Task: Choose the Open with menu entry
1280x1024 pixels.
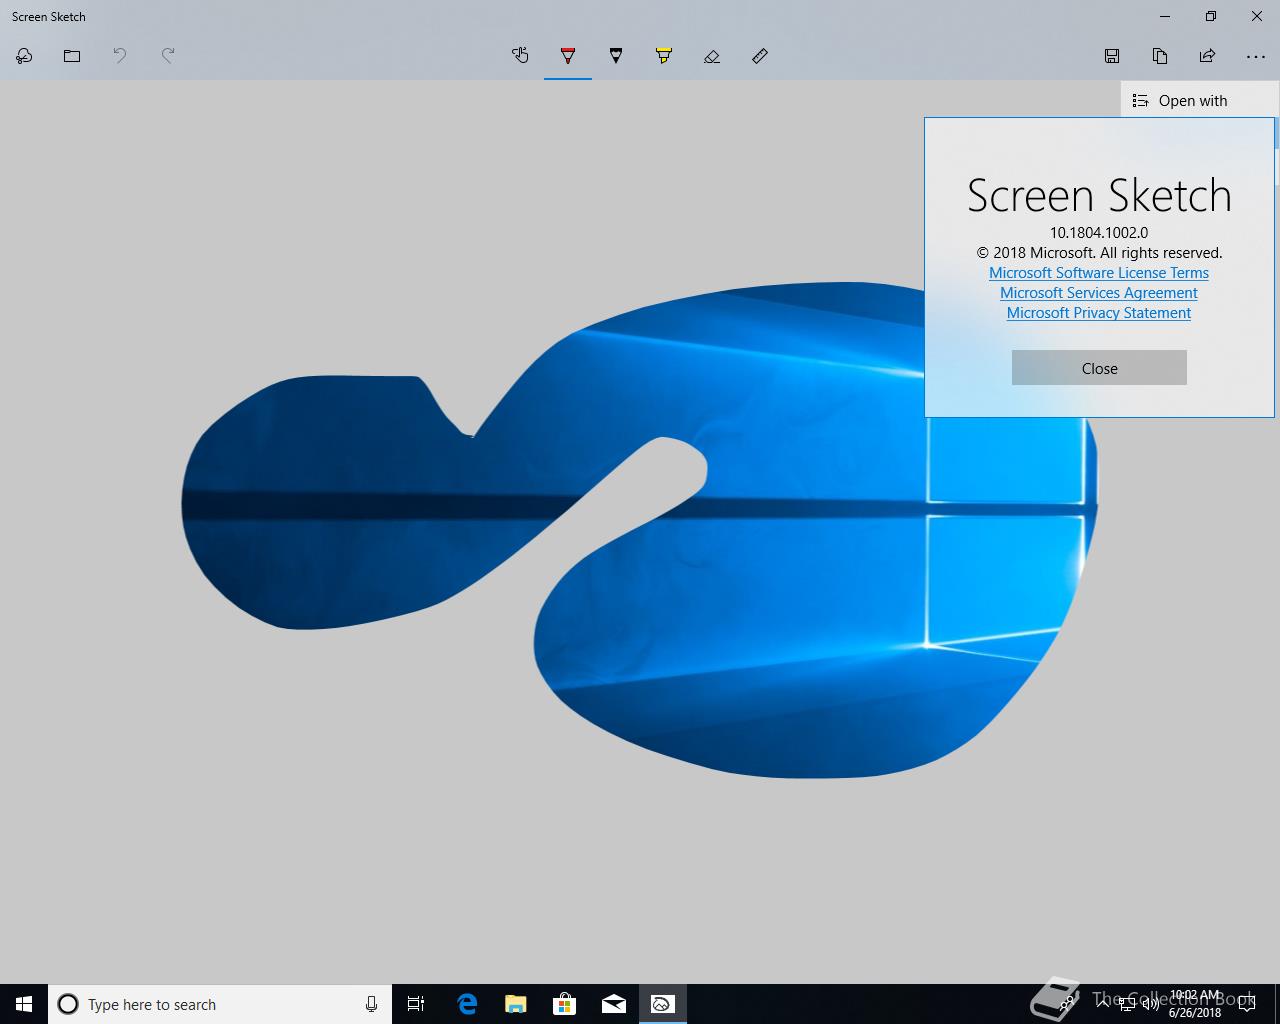Action: [x=1199, y=100]
